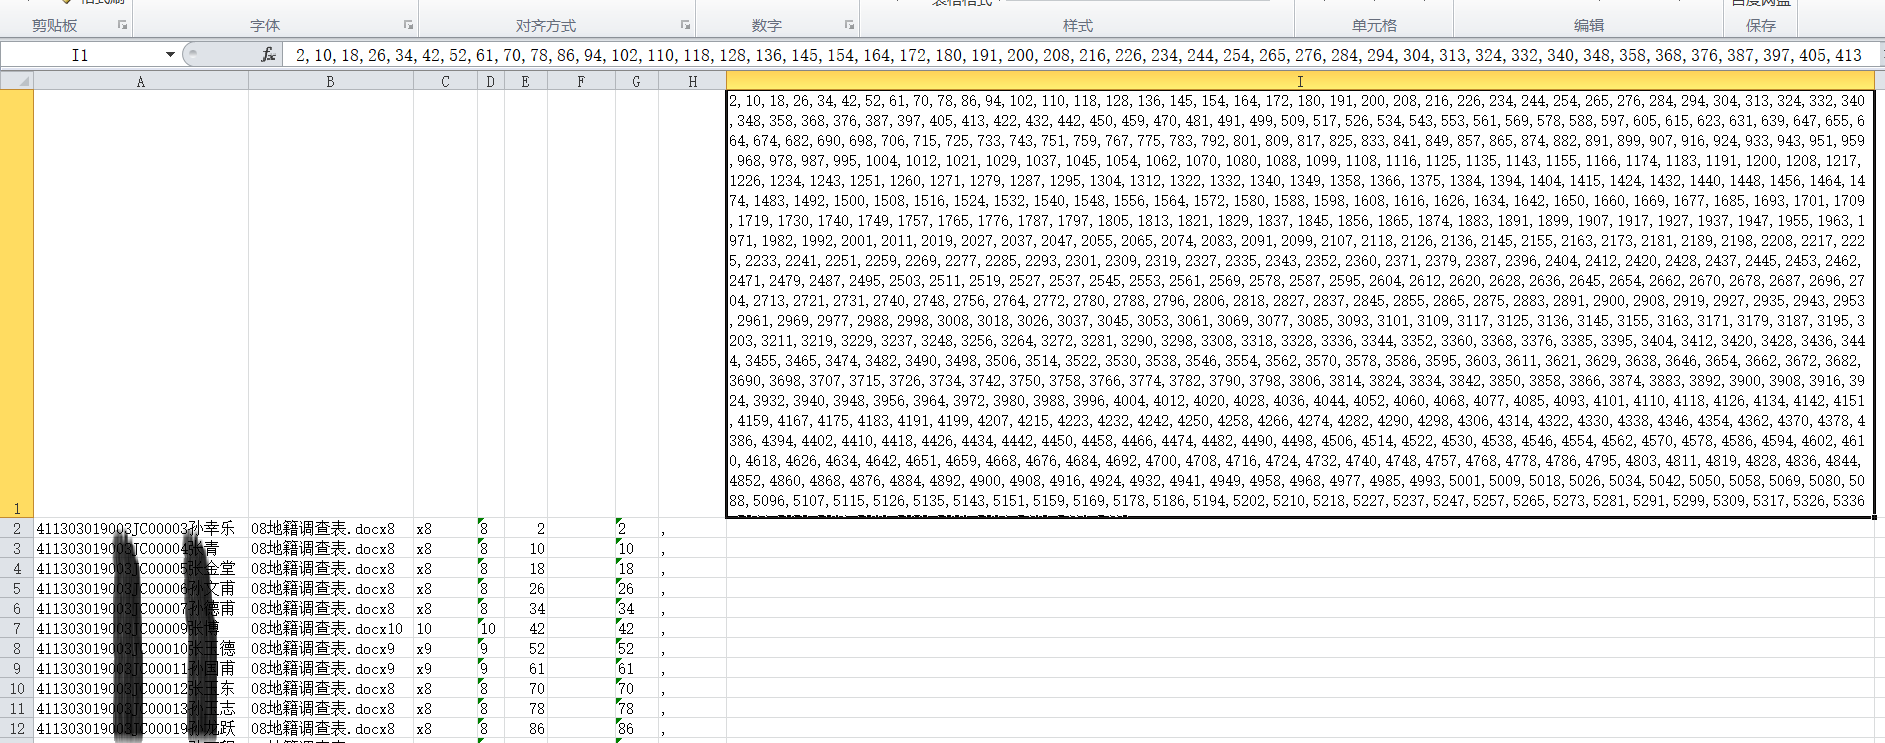Viewport: 1885px width, 743px height.
Task: Select cell B8 '08地籍调查表.docx9'
Action: click(x=331, y=648)
